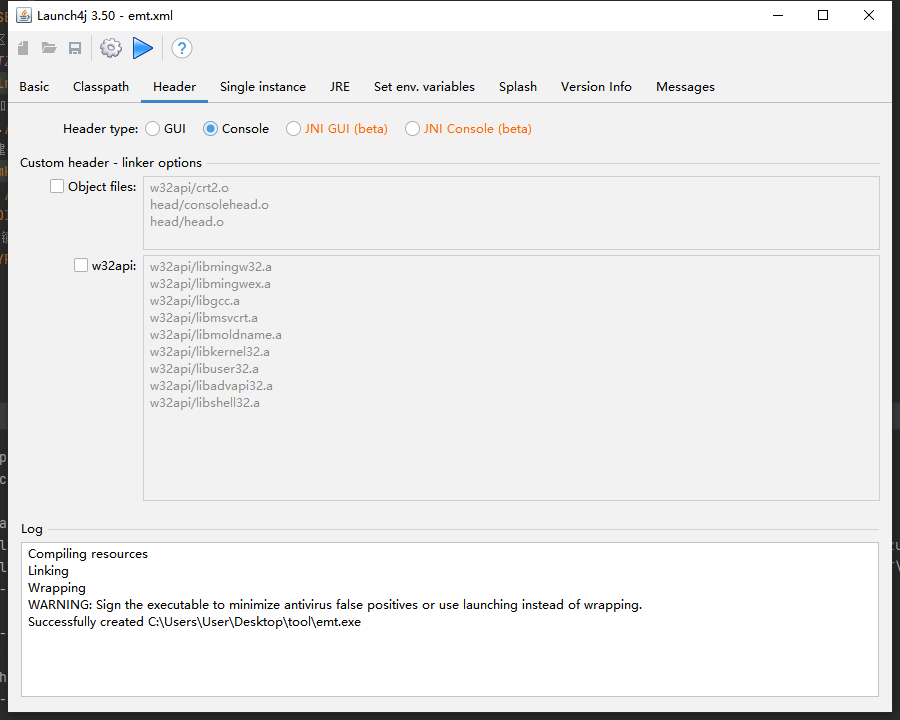Tick the w32api checkbox

(x=81, y=265)
